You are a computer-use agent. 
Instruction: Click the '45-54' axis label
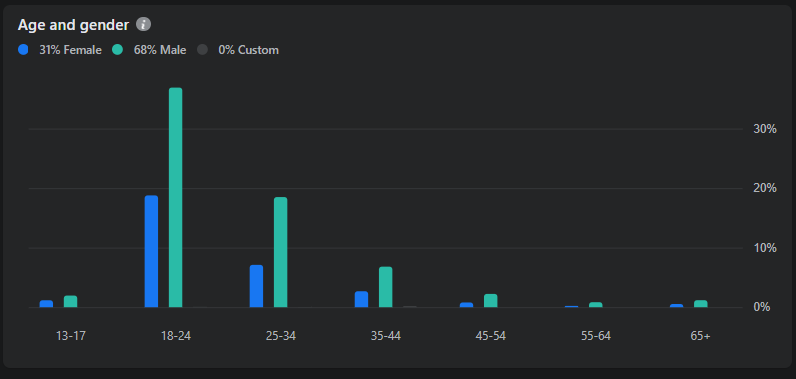pyautogui.click(x=491, y=336)
